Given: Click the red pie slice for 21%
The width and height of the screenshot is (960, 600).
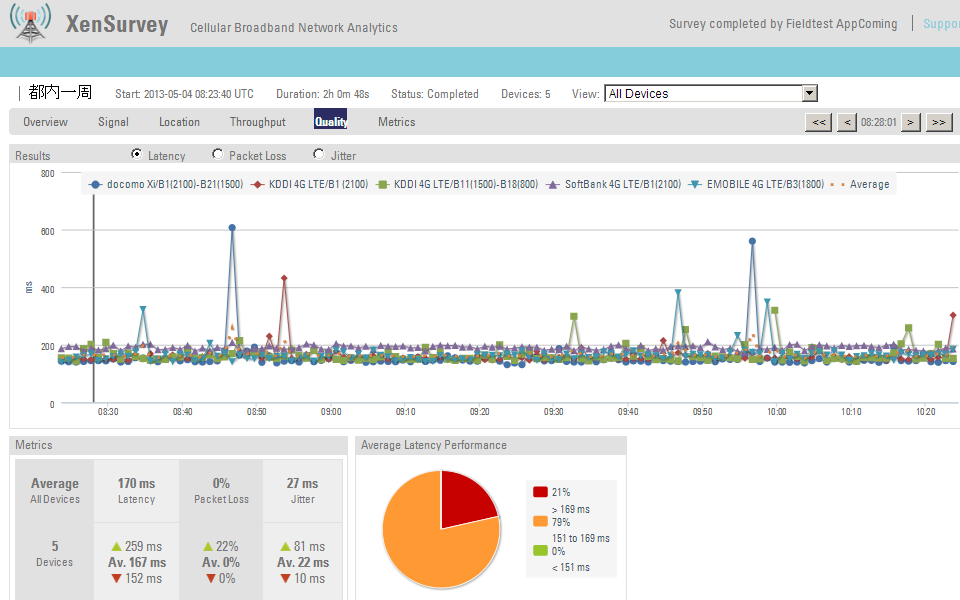Looking at the screenshot, I should tap(465, 502).
